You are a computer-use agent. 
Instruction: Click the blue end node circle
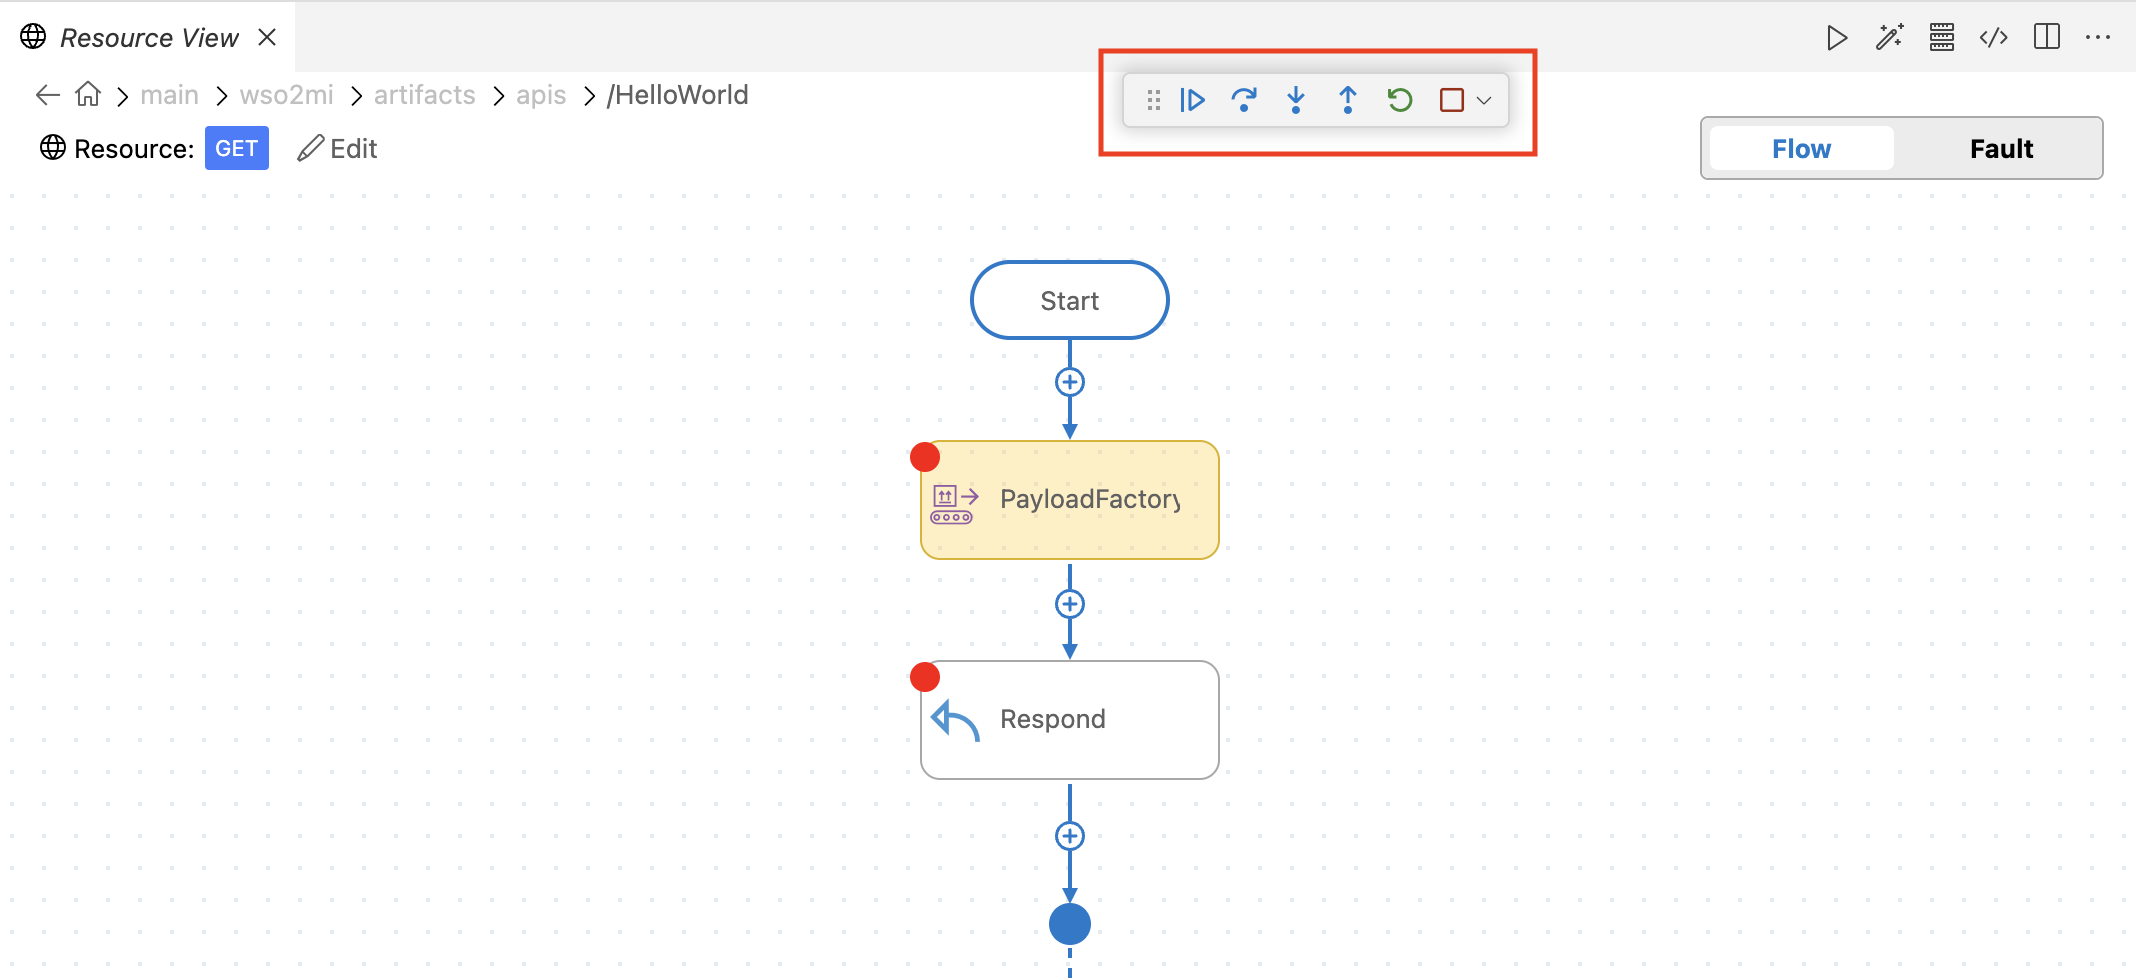pyautogui.click(x=1070, y=924)
